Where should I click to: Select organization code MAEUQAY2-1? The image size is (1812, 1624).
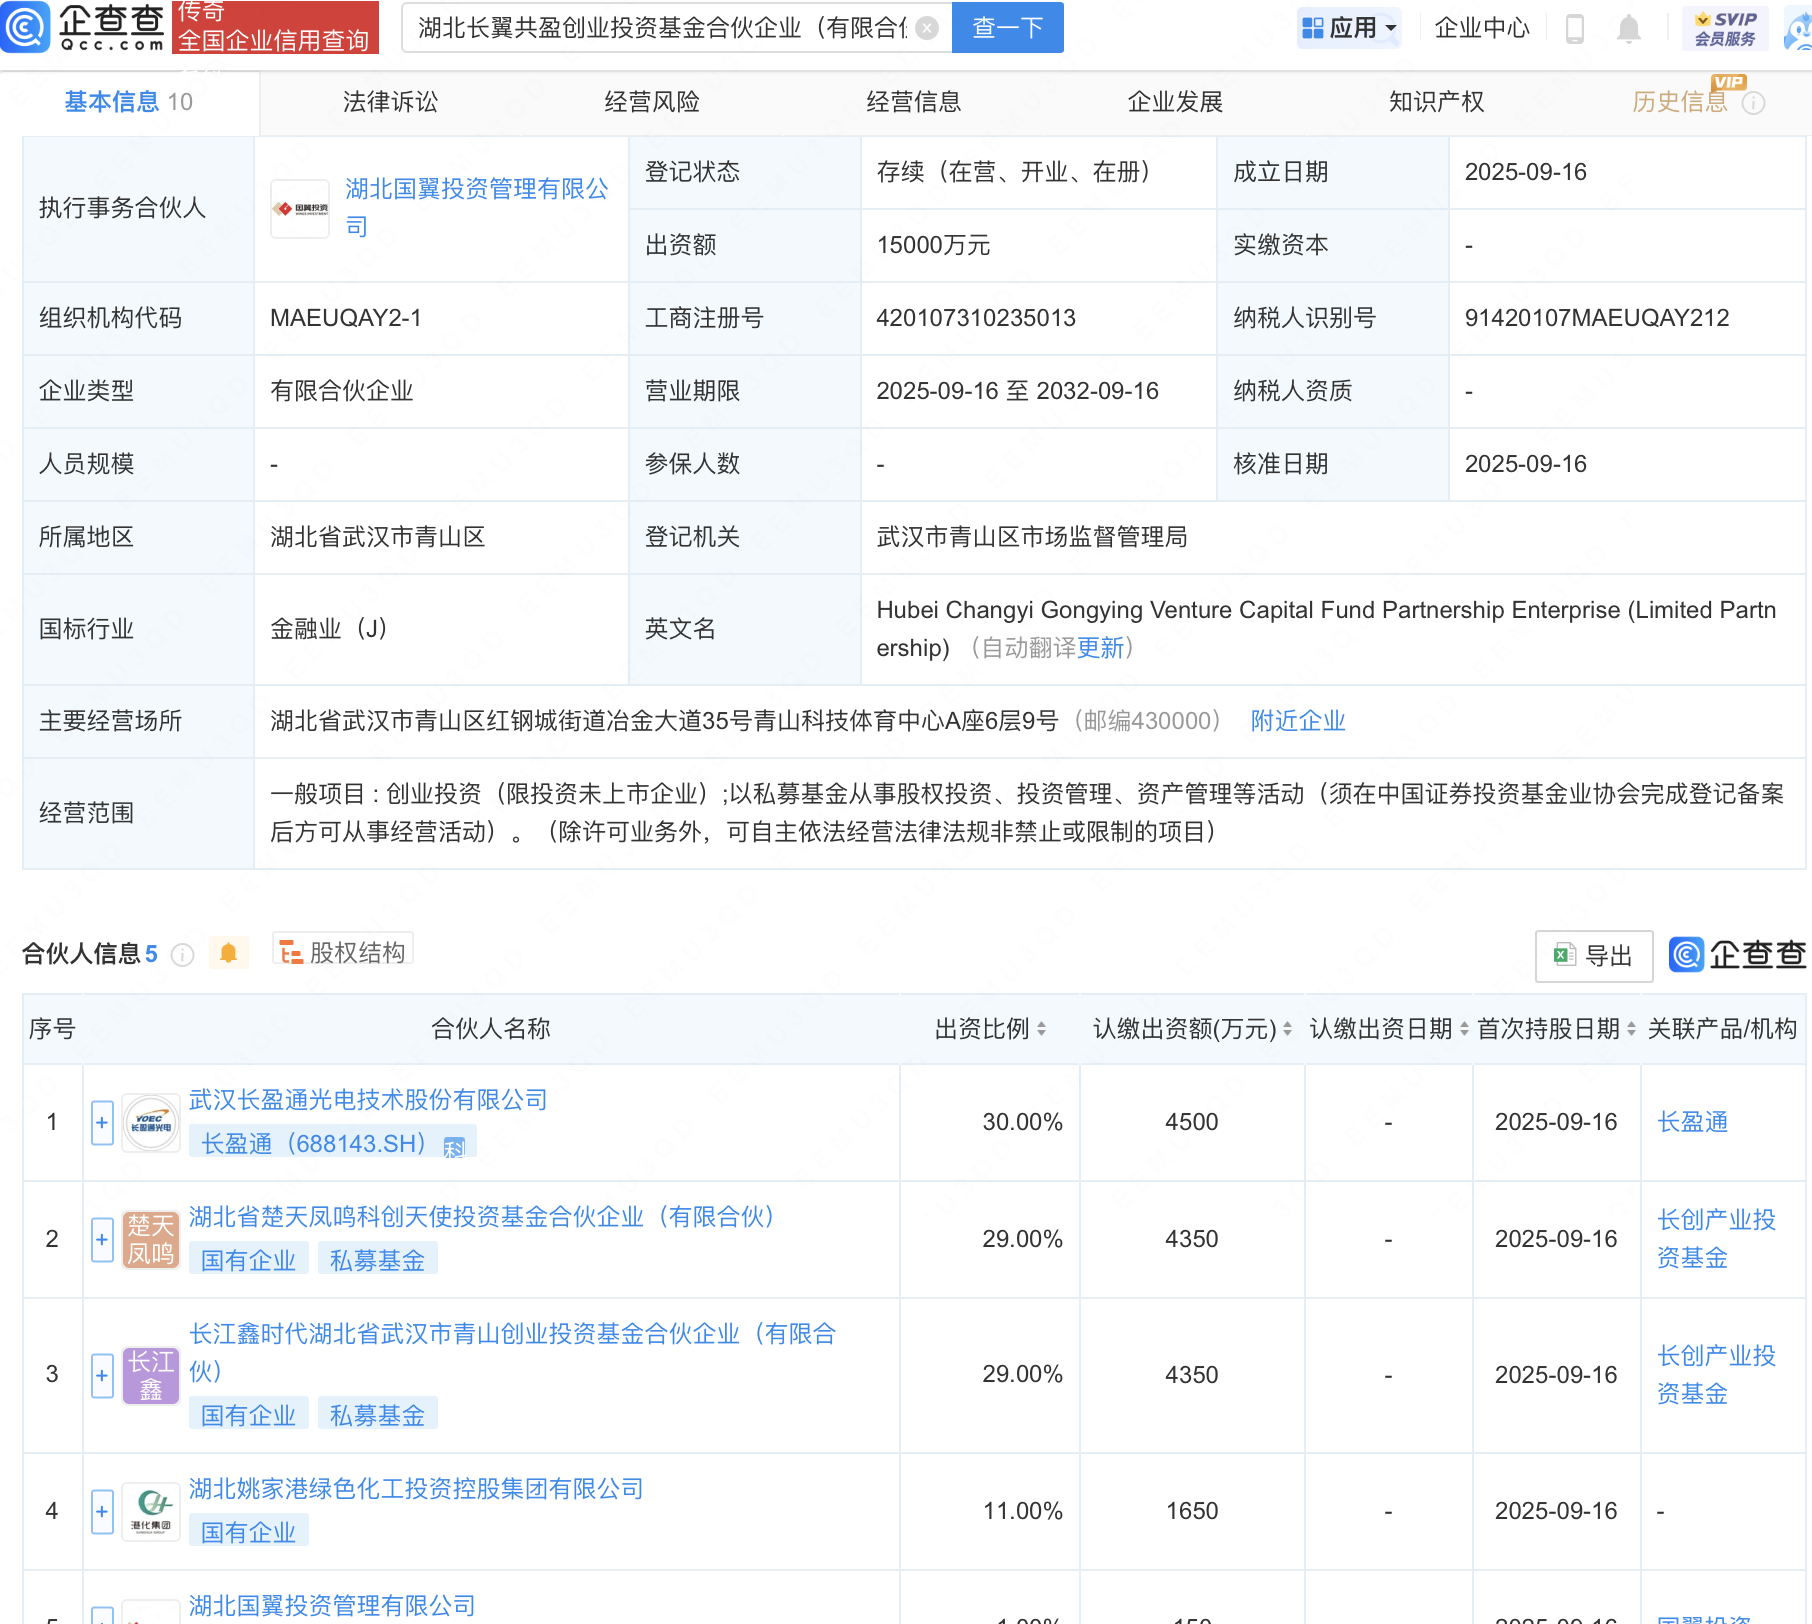coord(346,318)
